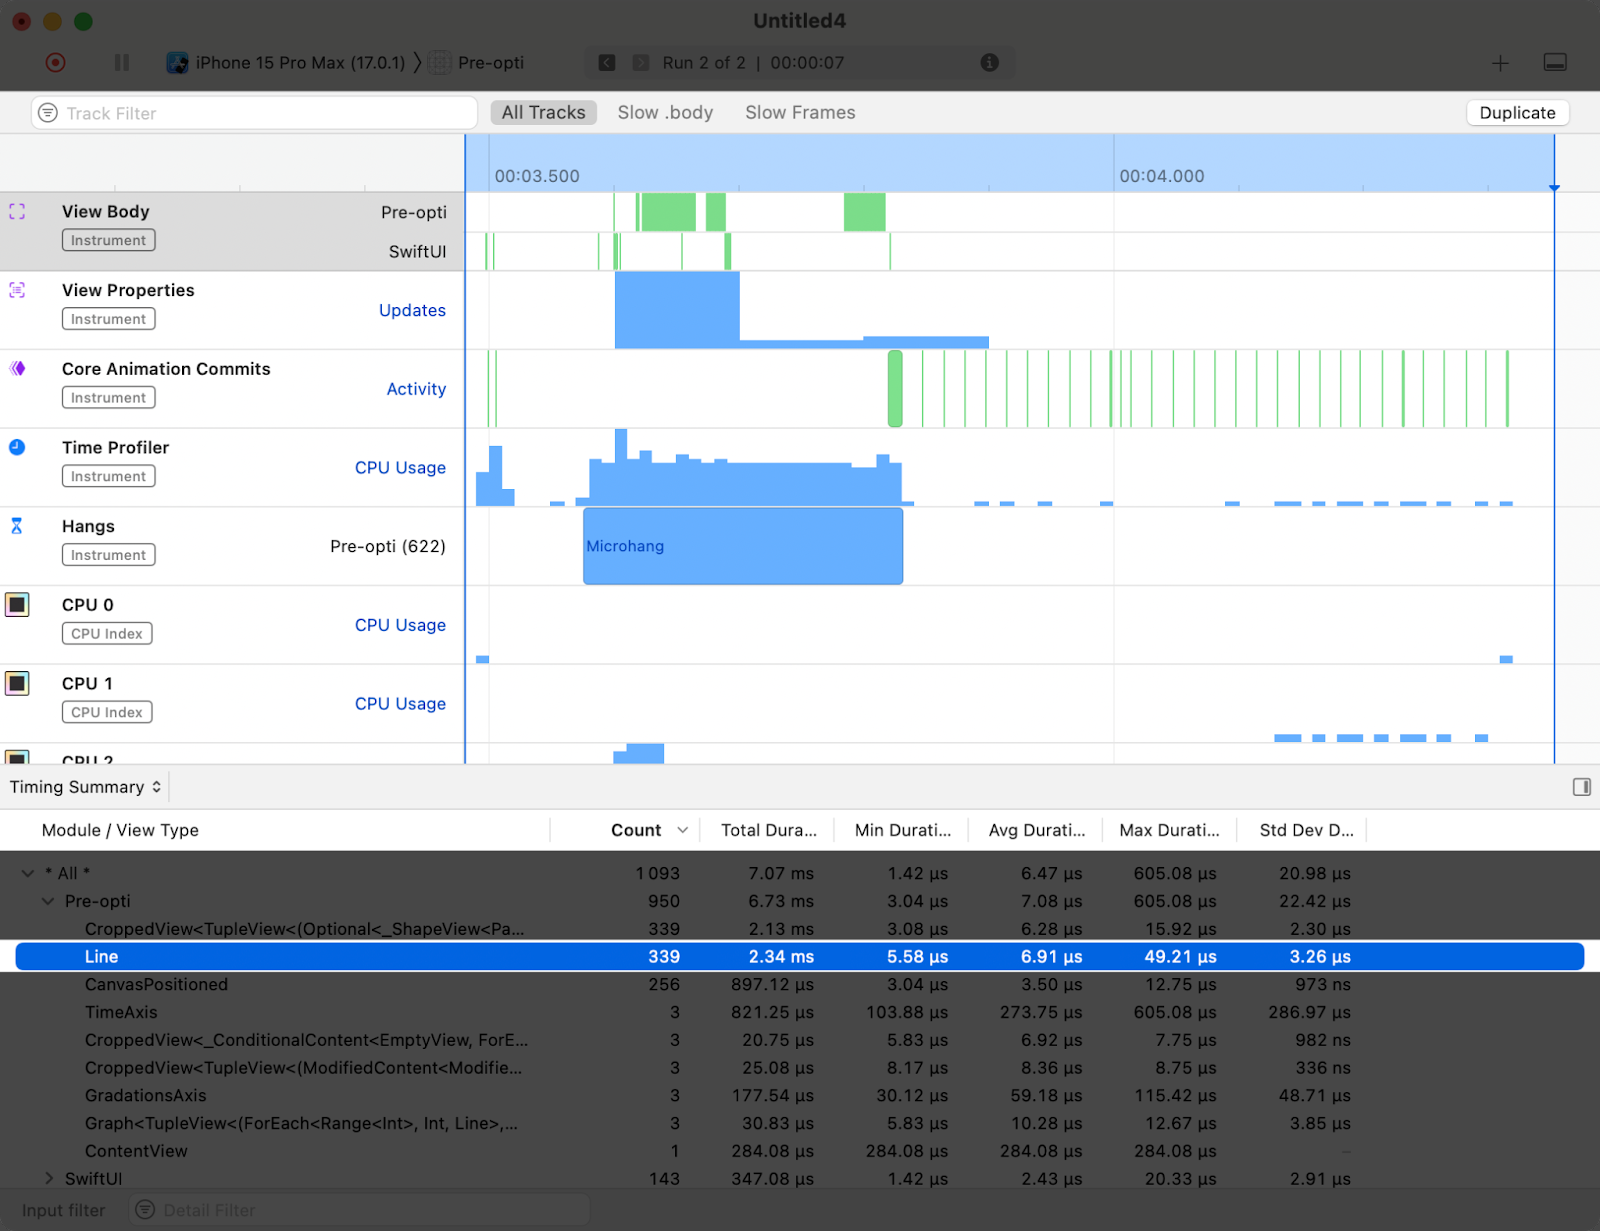Viewport: 1600px width, 1231px height.
Task: Collapse the Pre-opti module row
Action: tap(48, 901)
